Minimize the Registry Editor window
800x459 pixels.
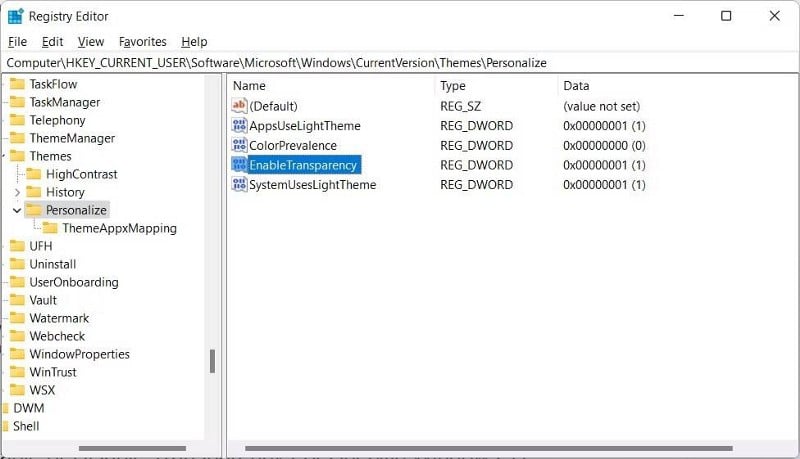tap(679, 16)
